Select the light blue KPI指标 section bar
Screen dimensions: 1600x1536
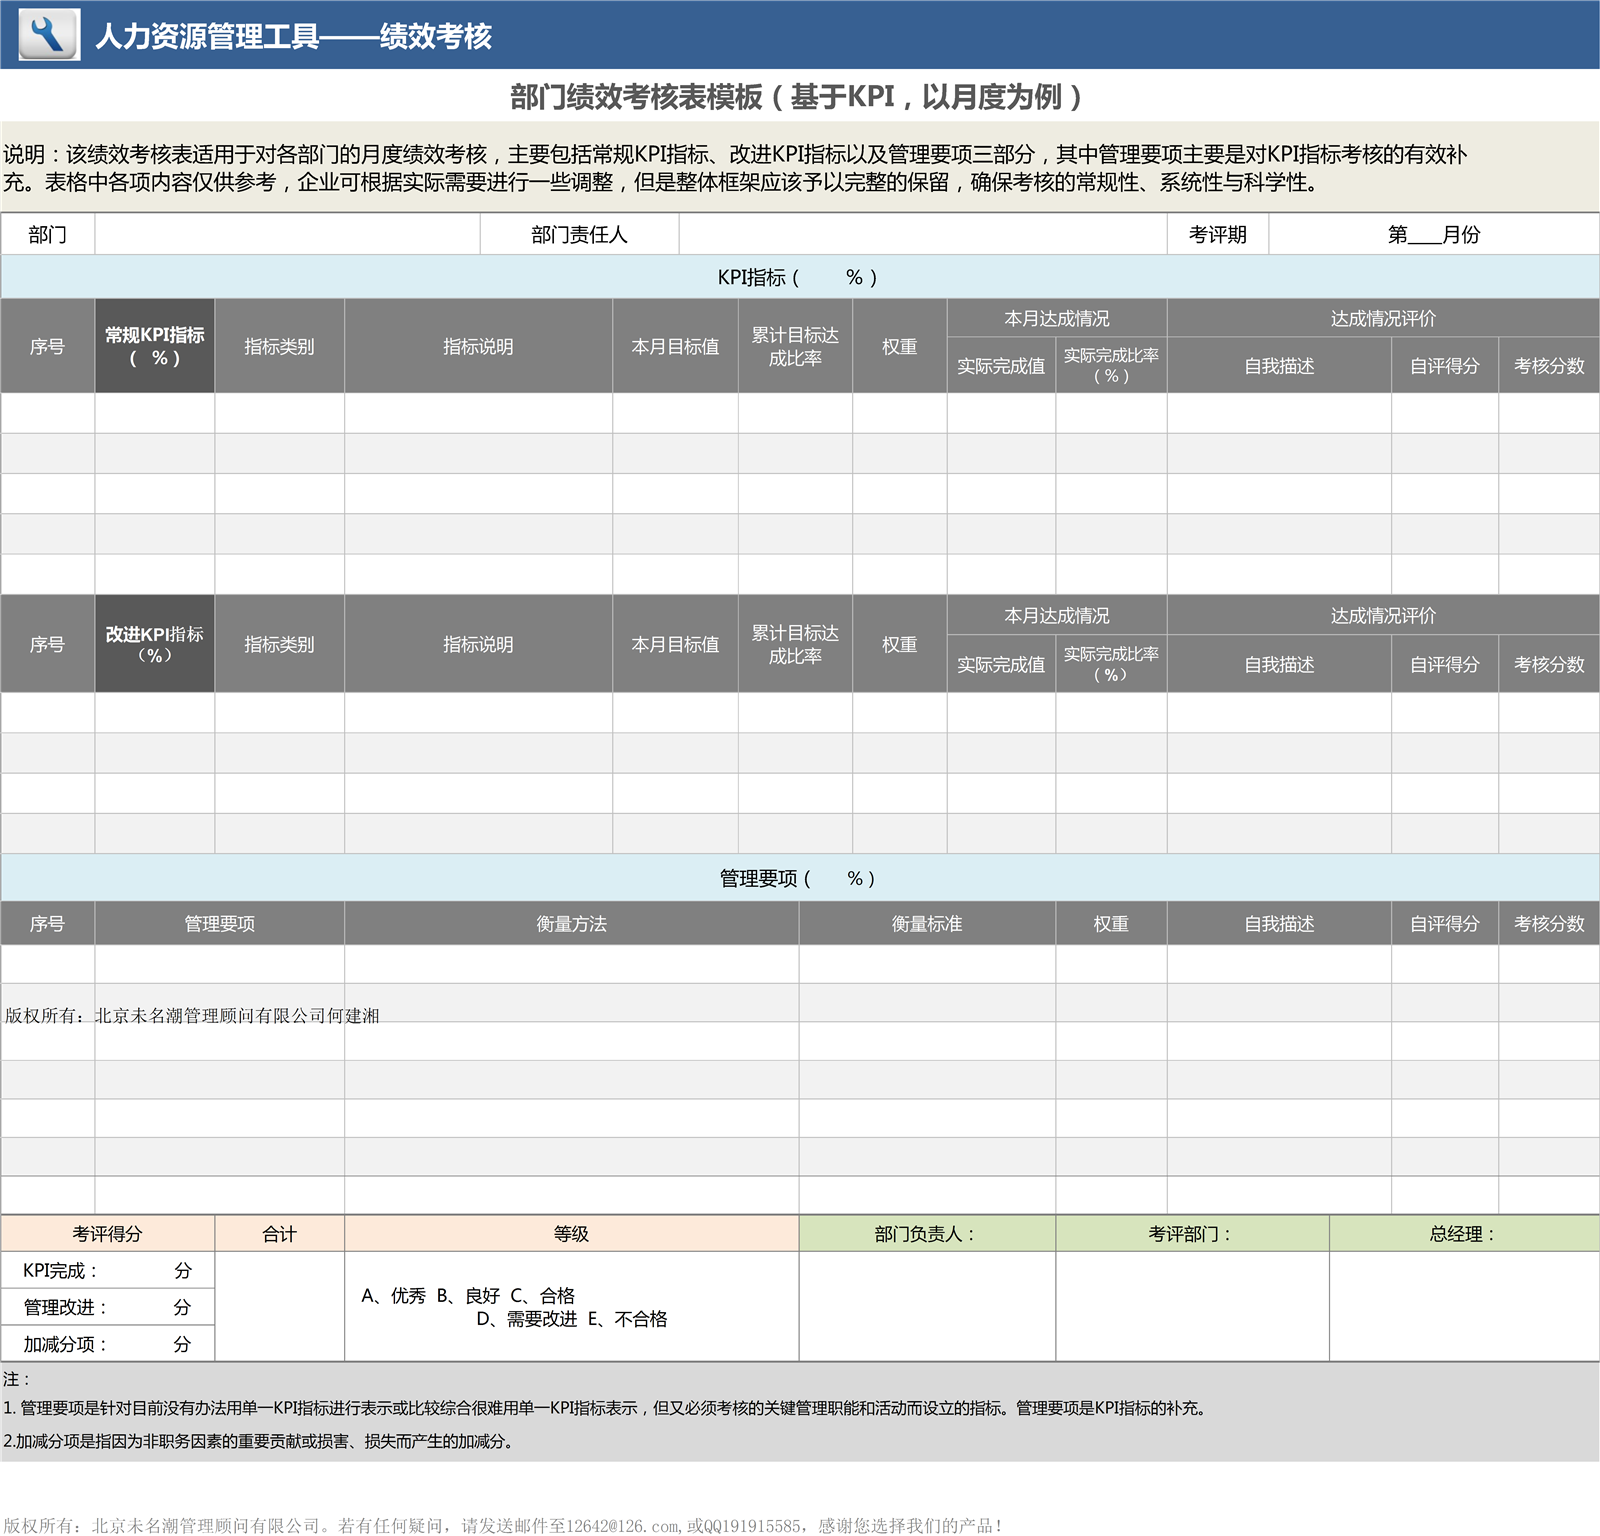click(798, 278)
